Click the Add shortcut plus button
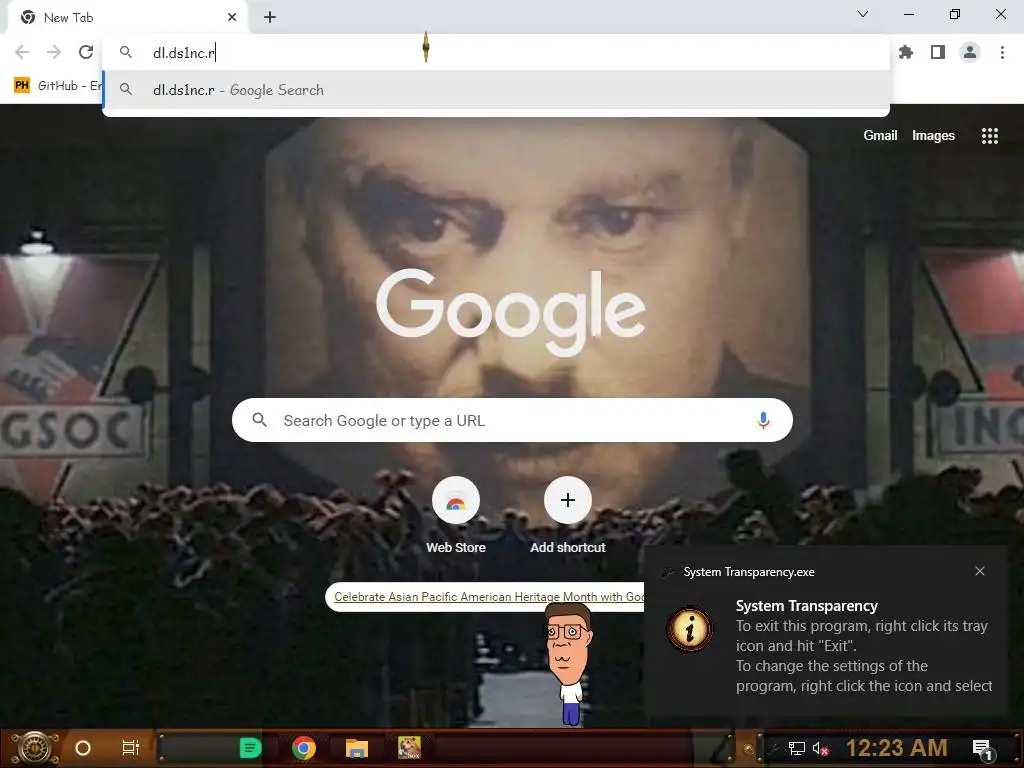 click(568, 500)
